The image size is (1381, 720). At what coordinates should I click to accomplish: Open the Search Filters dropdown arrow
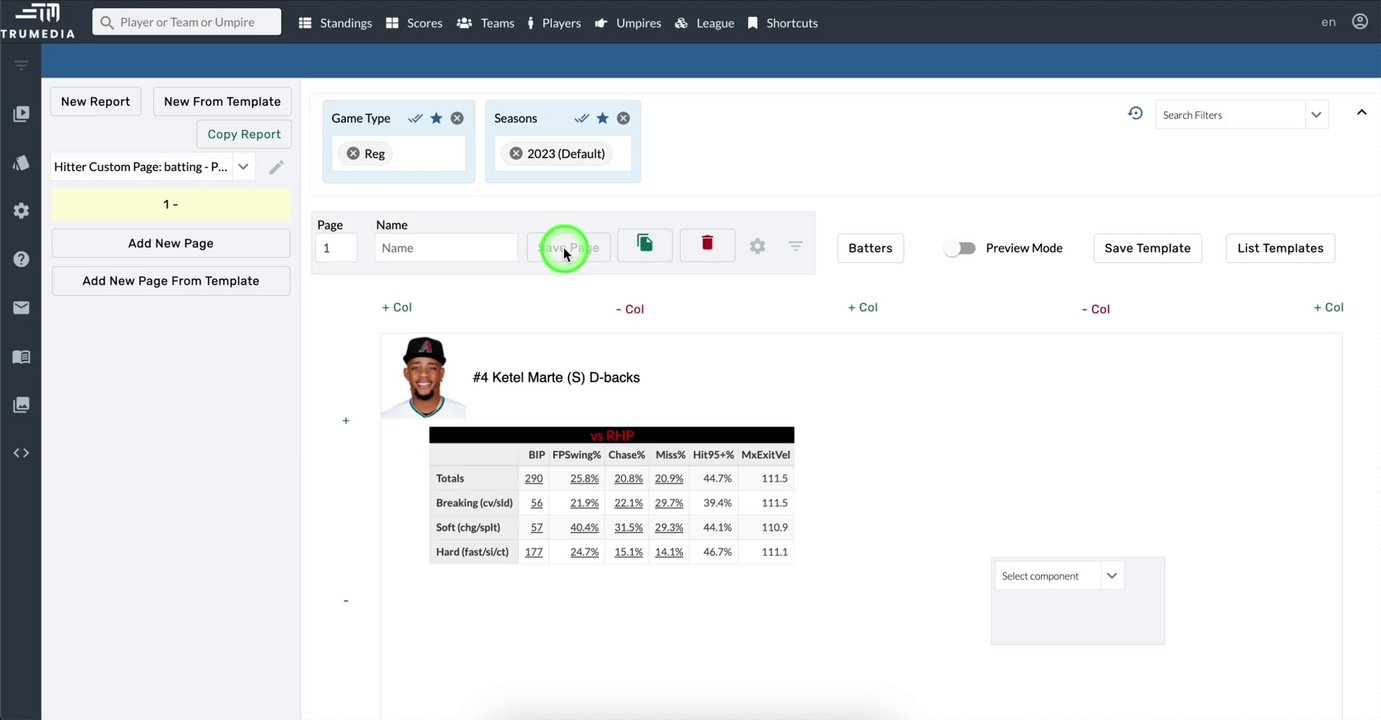pyautogui.click(x=1316, y=115)
